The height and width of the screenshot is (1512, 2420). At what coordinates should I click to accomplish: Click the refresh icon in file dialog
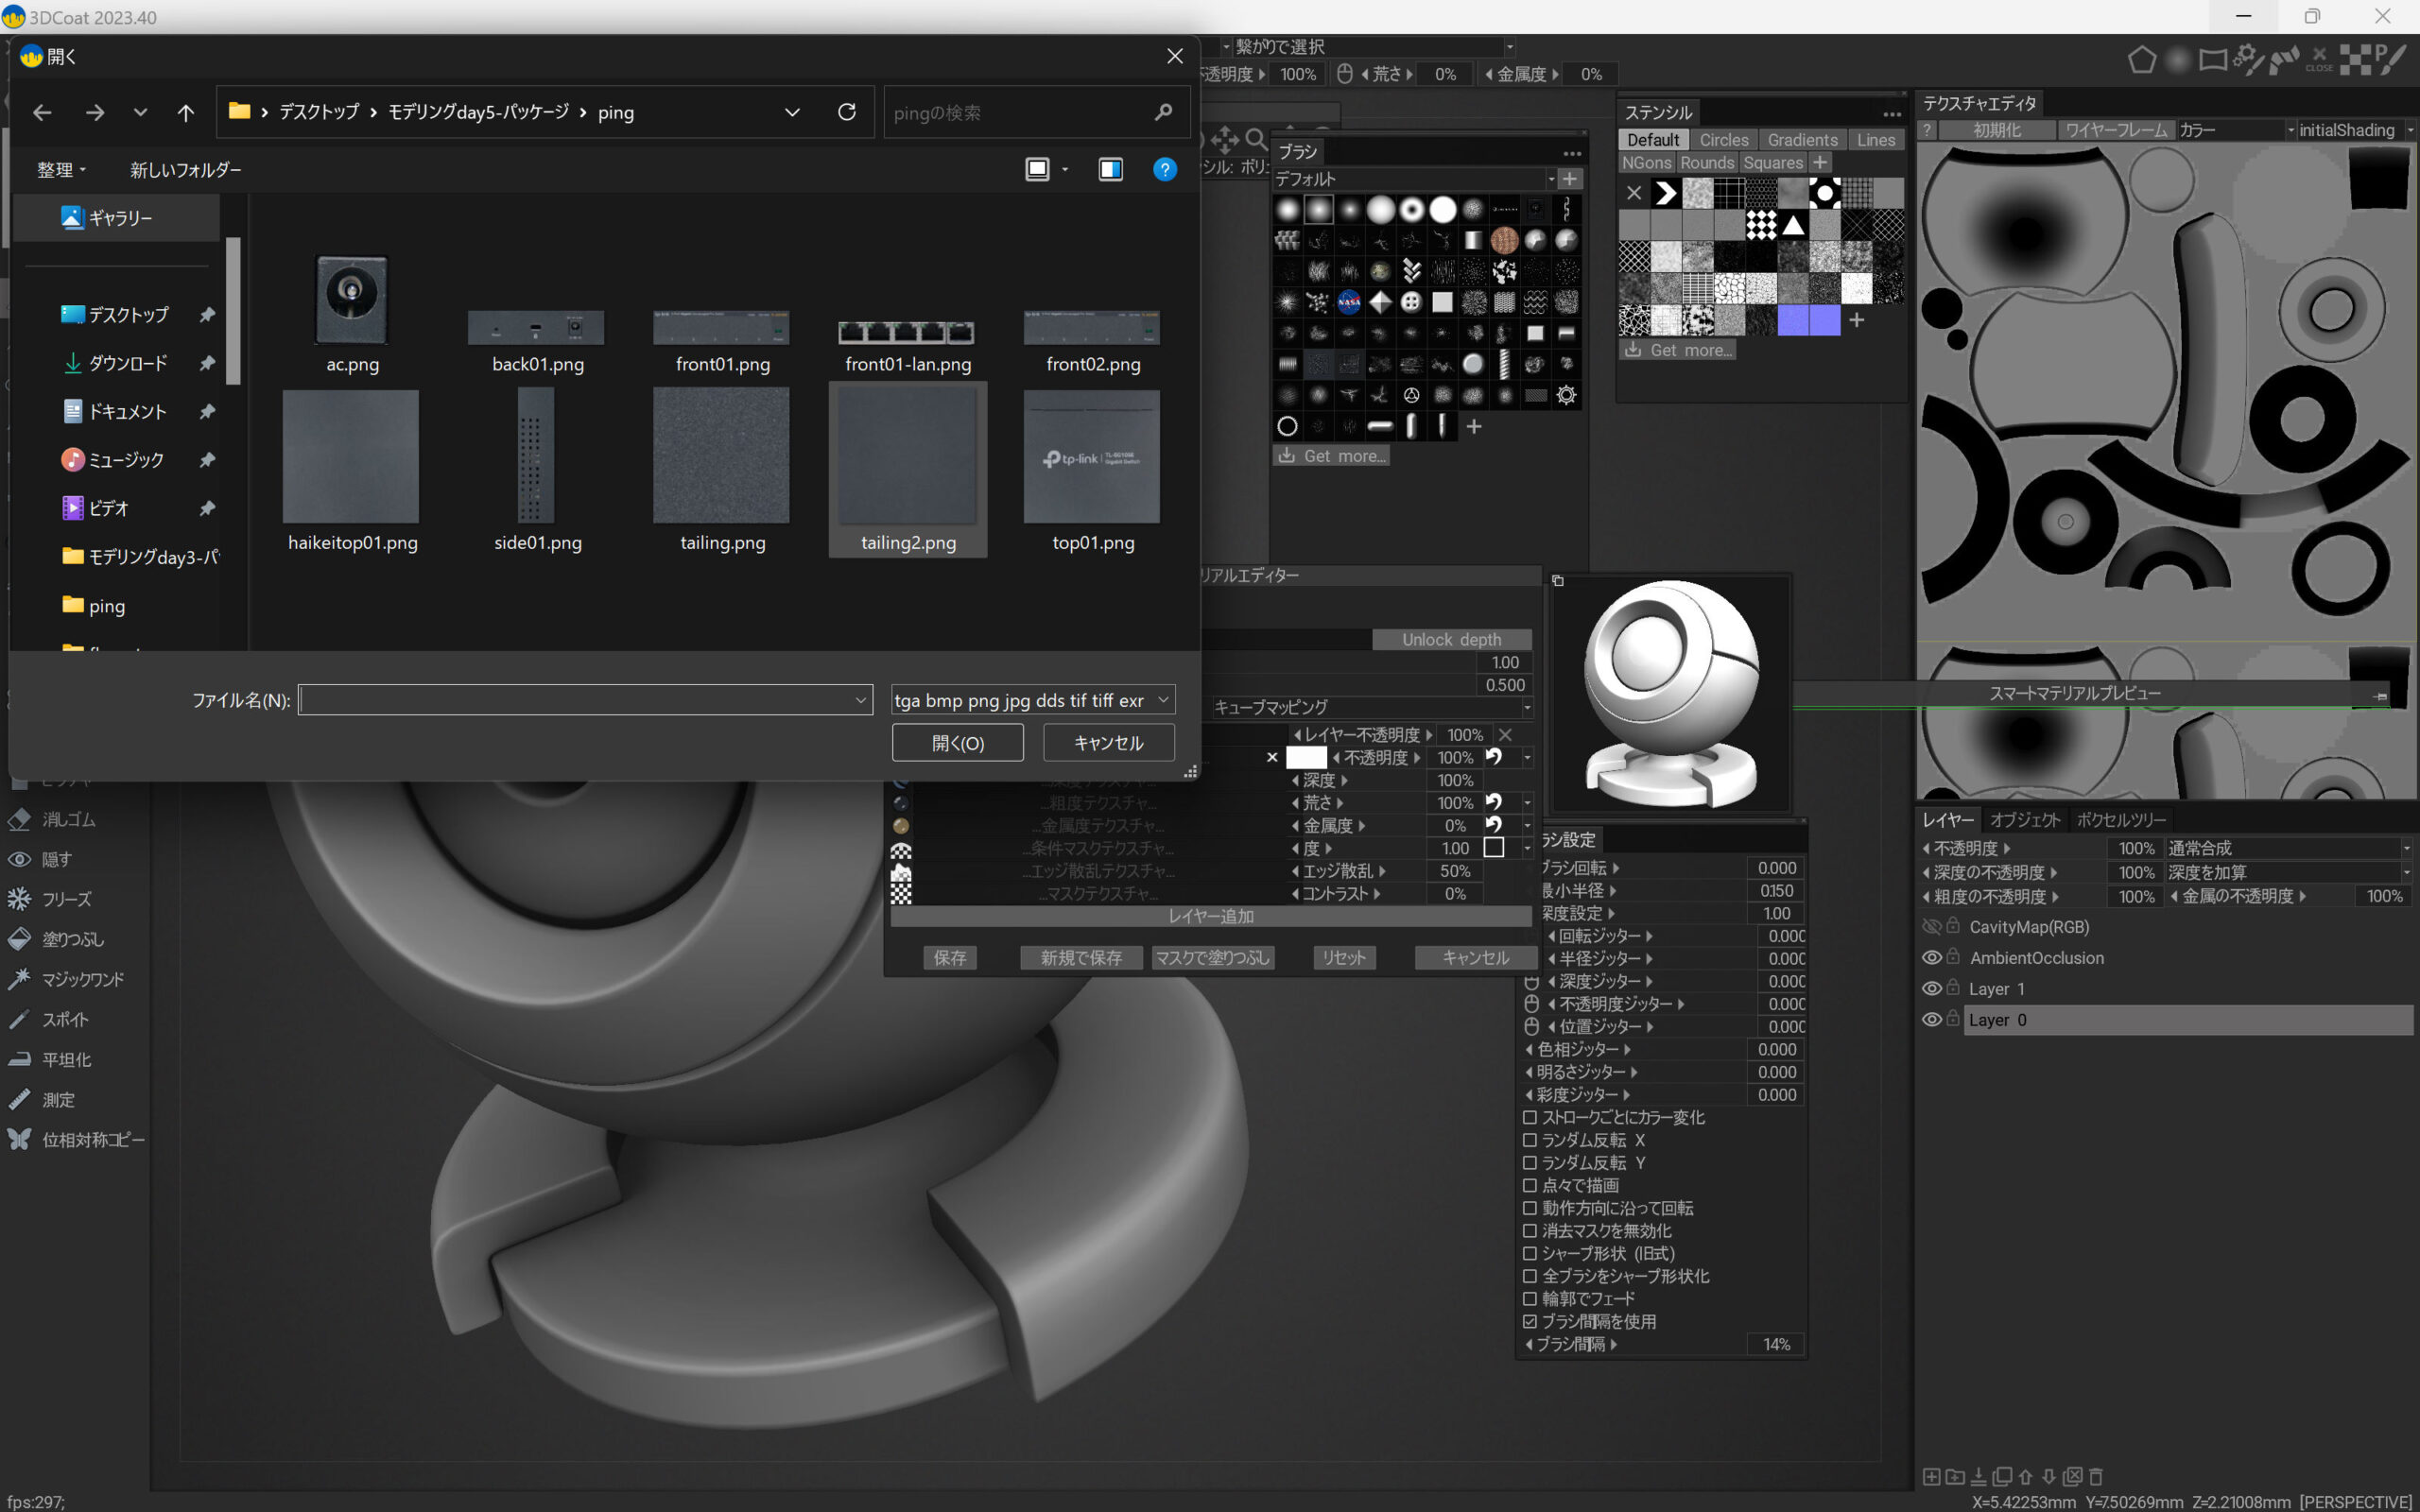(x=846, y=112)
